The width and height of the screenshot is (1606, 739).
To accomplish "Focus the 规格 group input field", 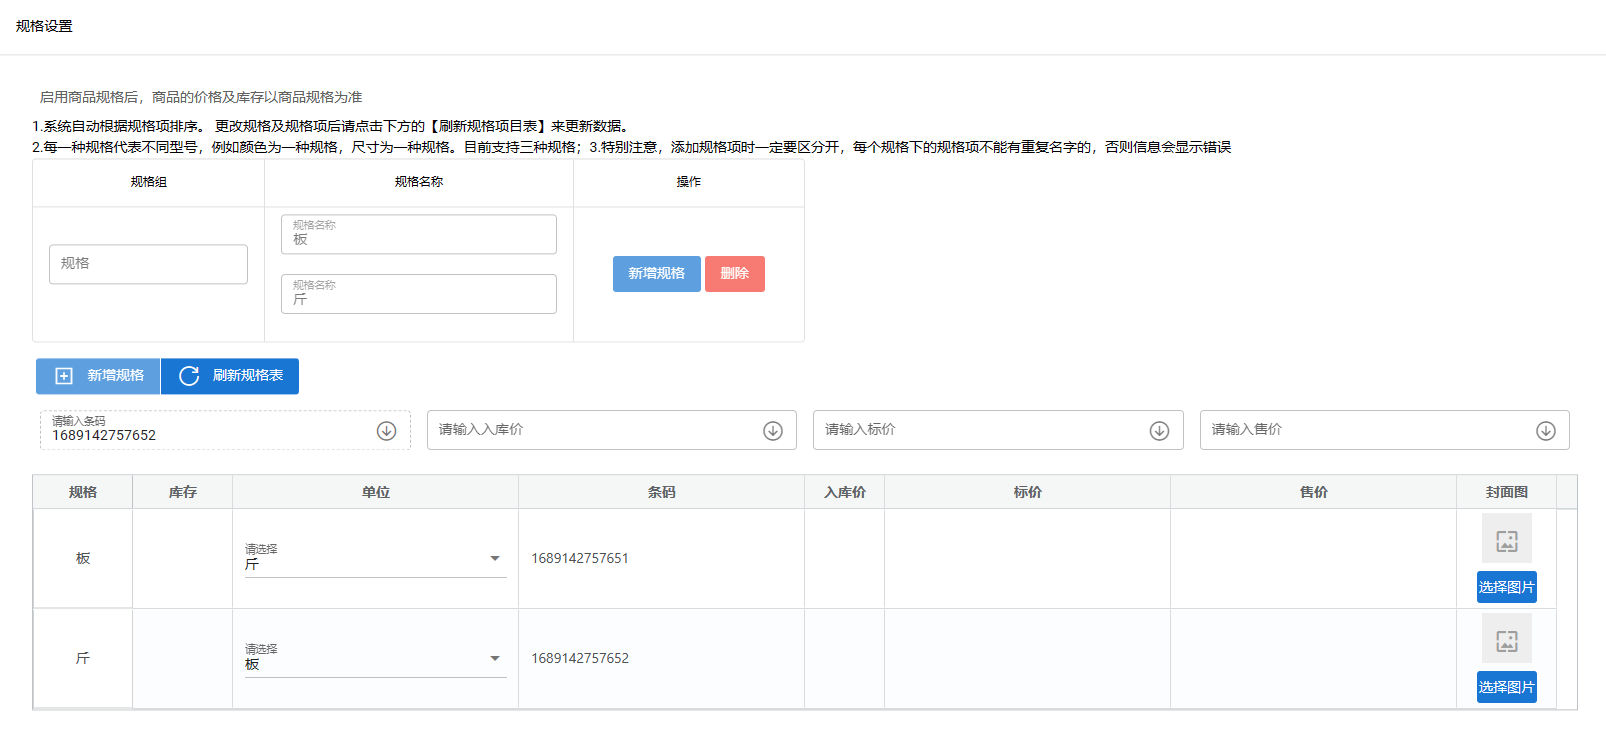I will pyautogui.click(x=148, y=264).
